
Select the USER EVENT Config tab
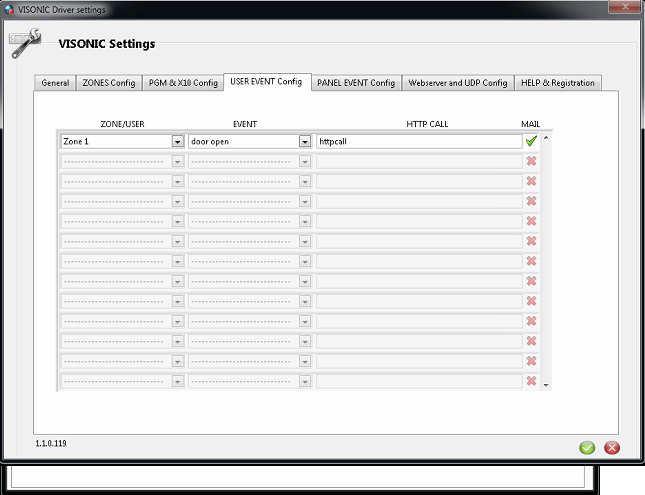[x=267, y=82]
